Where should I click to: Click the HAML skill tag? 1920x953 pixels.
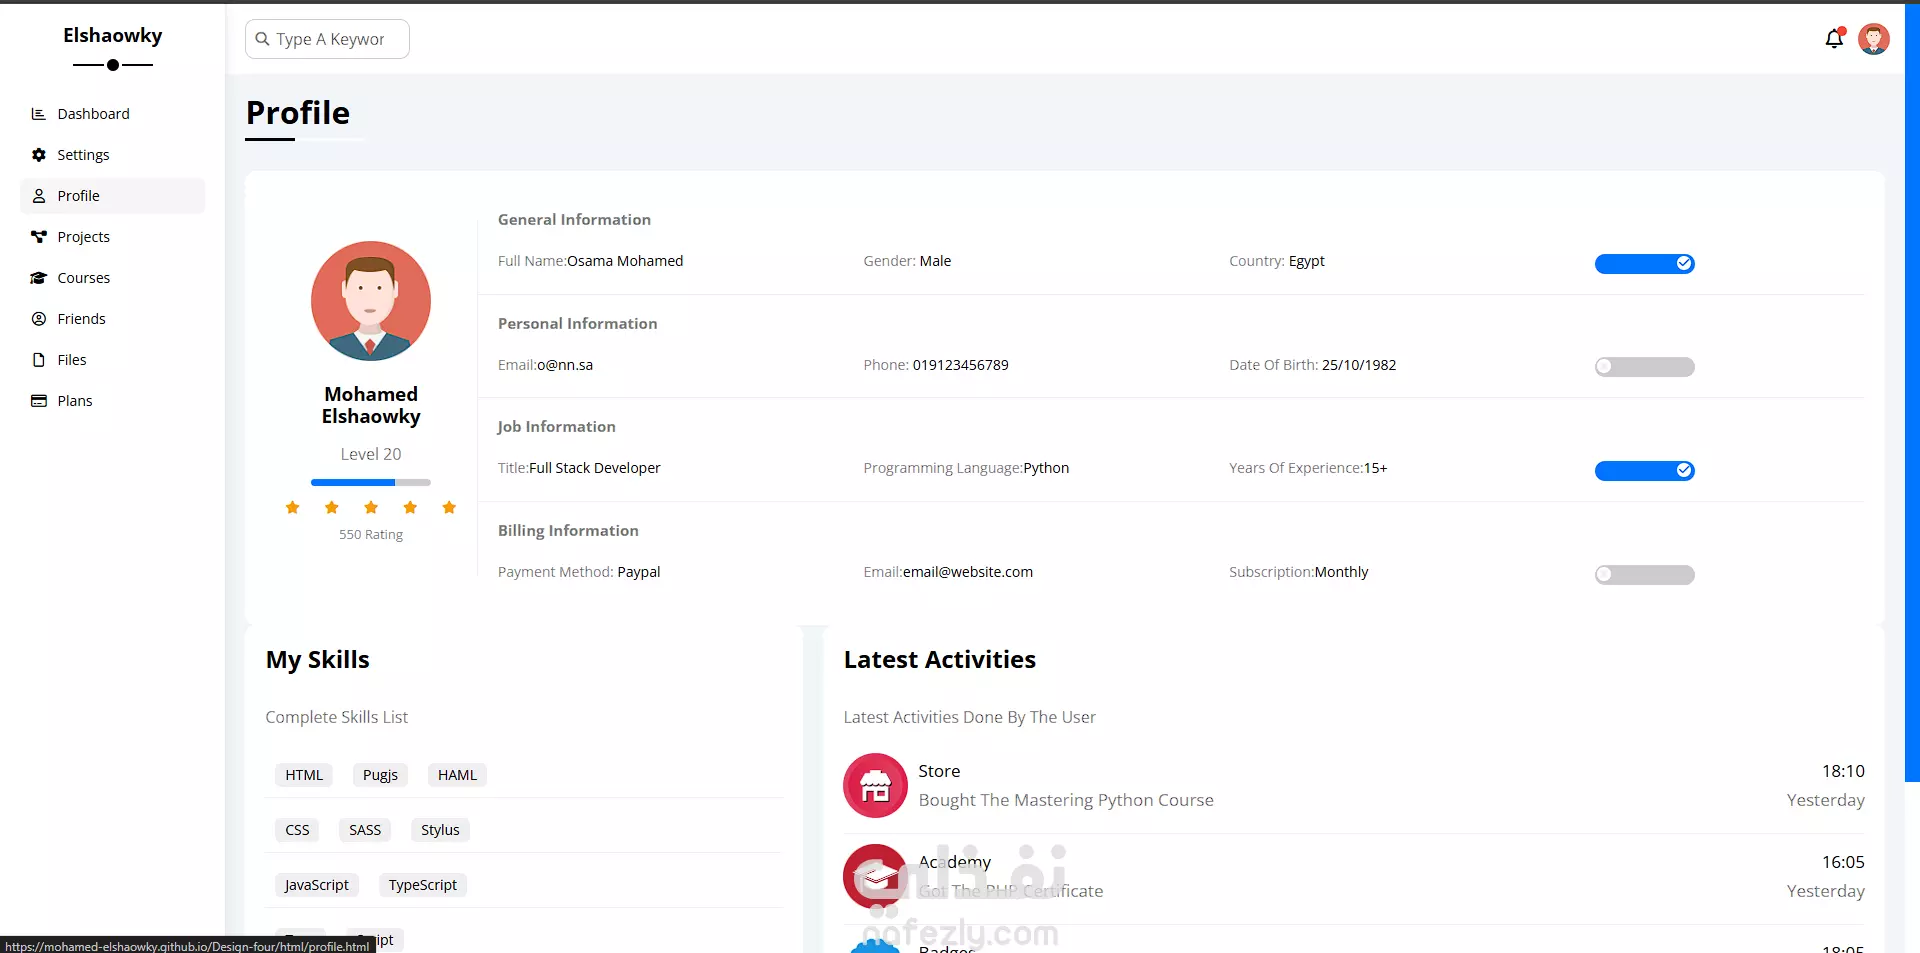(457, 775)
